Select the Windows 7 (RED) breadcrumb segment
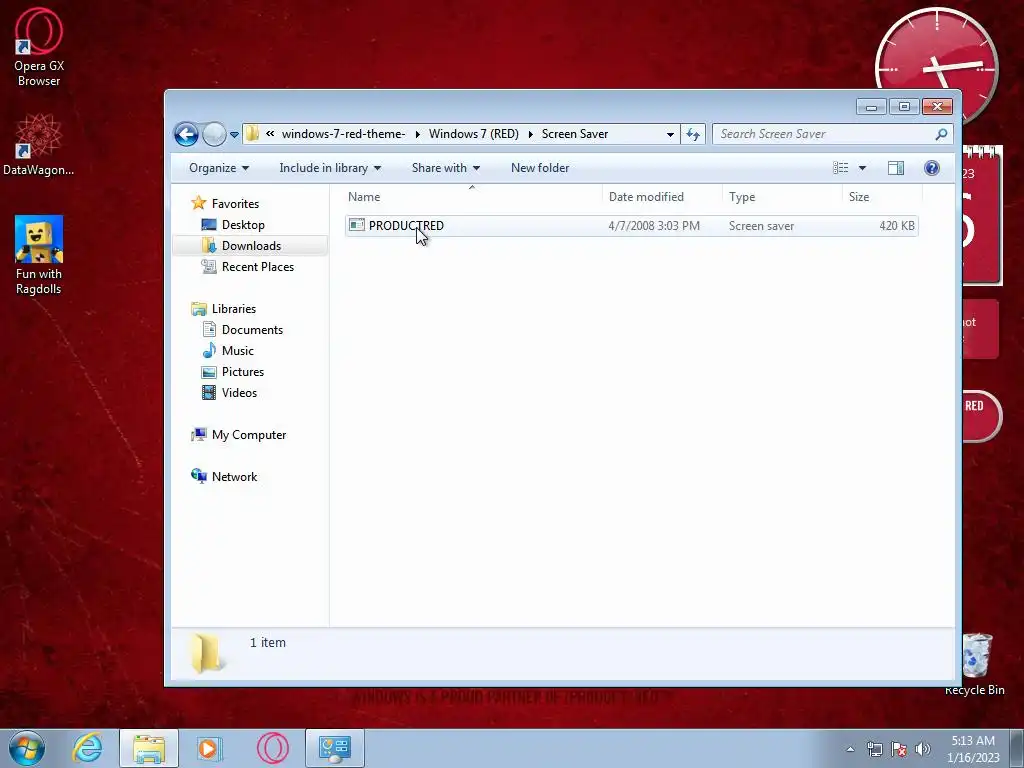The height and width of the screenshot is (768, 1024). [473, 134]
